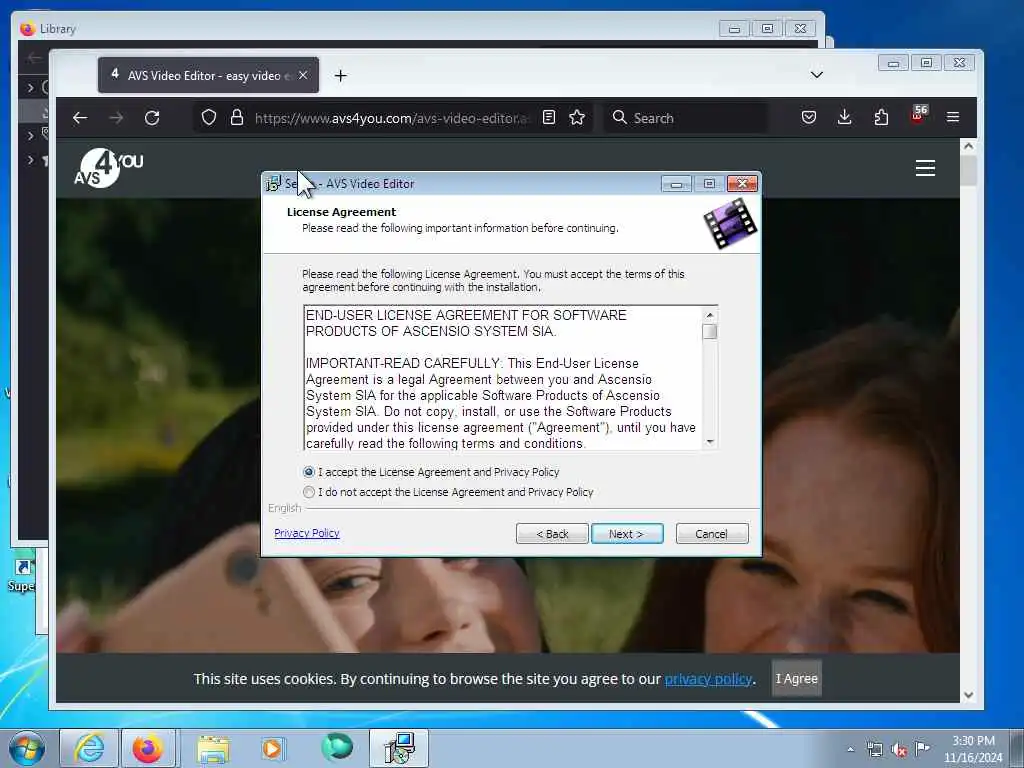Open Firefox application hamburger menu
This screenshot has width=1024, height=768.
[x=953, y=117]
